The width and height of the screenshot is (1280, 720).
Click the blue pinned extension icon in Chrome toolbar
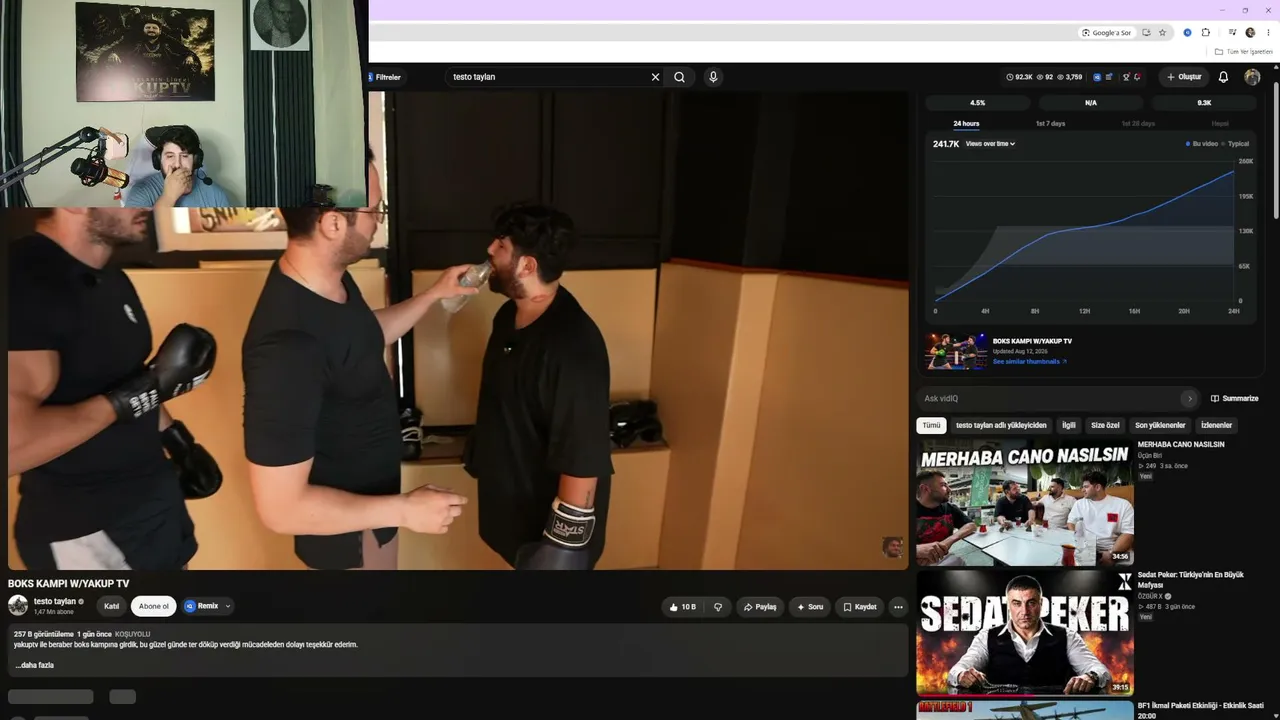tap(1187, 33)
